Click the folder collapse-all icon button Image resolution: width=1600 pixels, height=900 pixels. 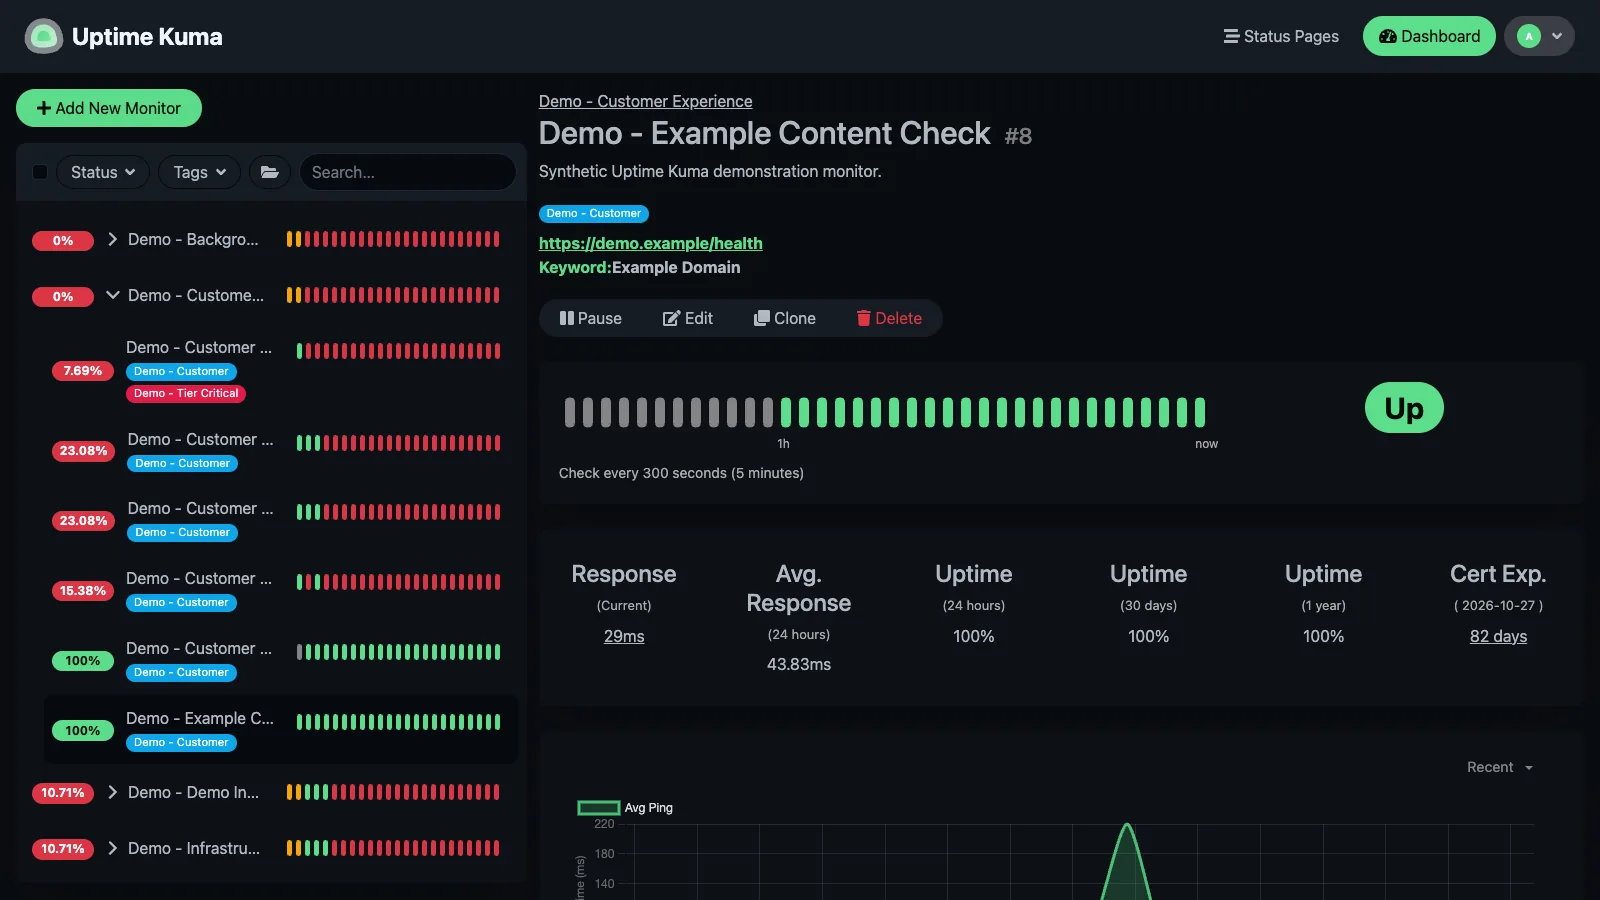[270, 172]
